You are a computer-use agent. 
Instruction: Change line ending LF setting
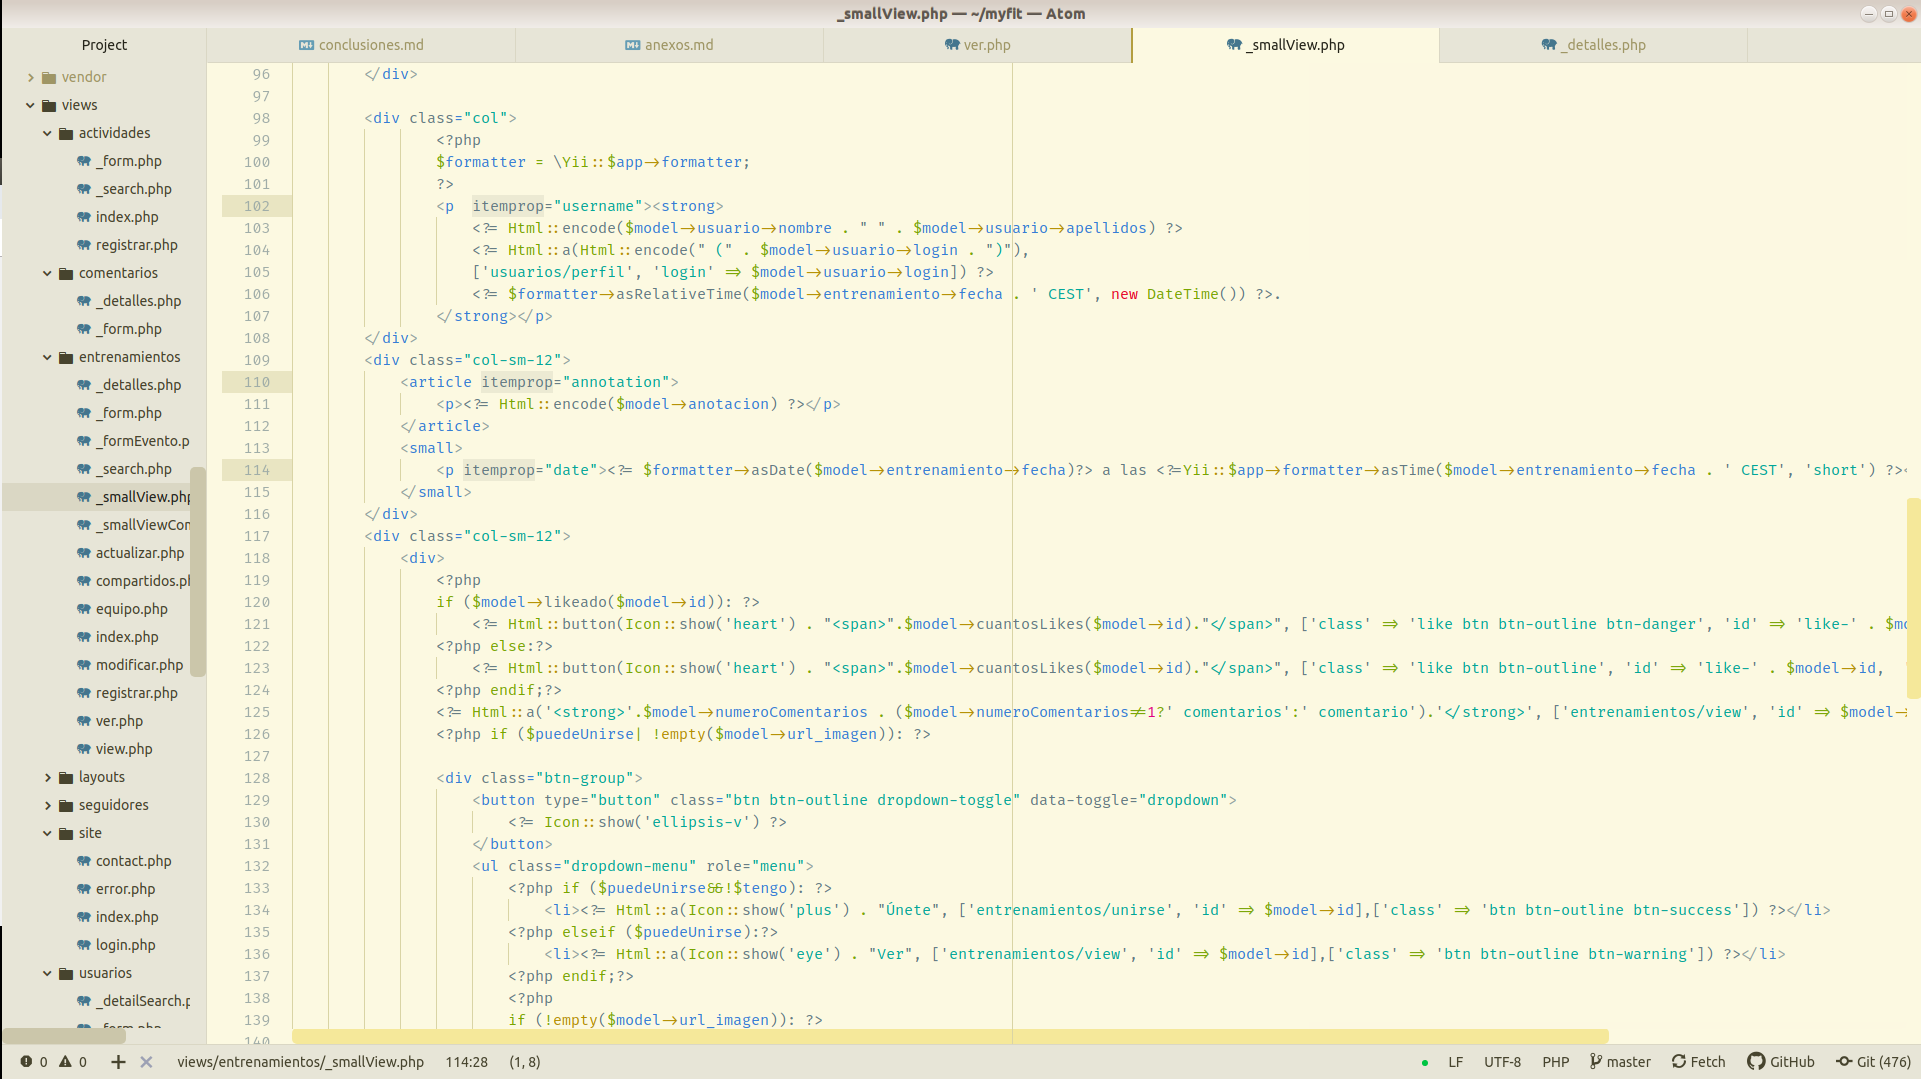click(x=1456, y=1062)
